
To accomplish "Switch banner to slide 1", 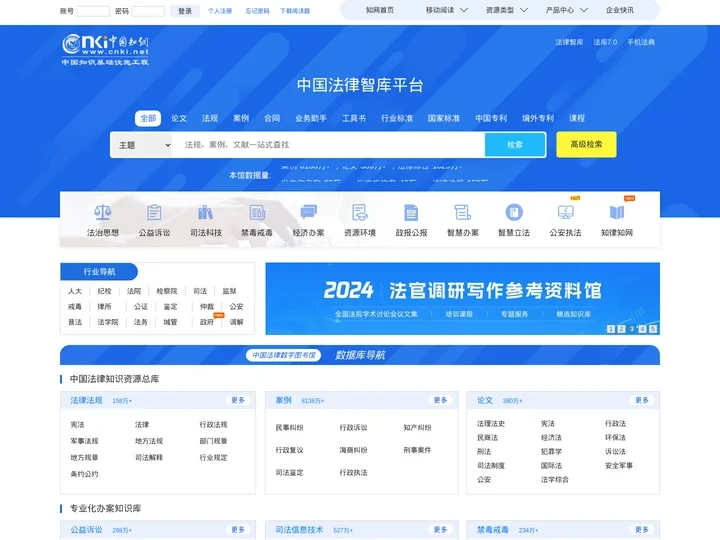I will 611,329.
